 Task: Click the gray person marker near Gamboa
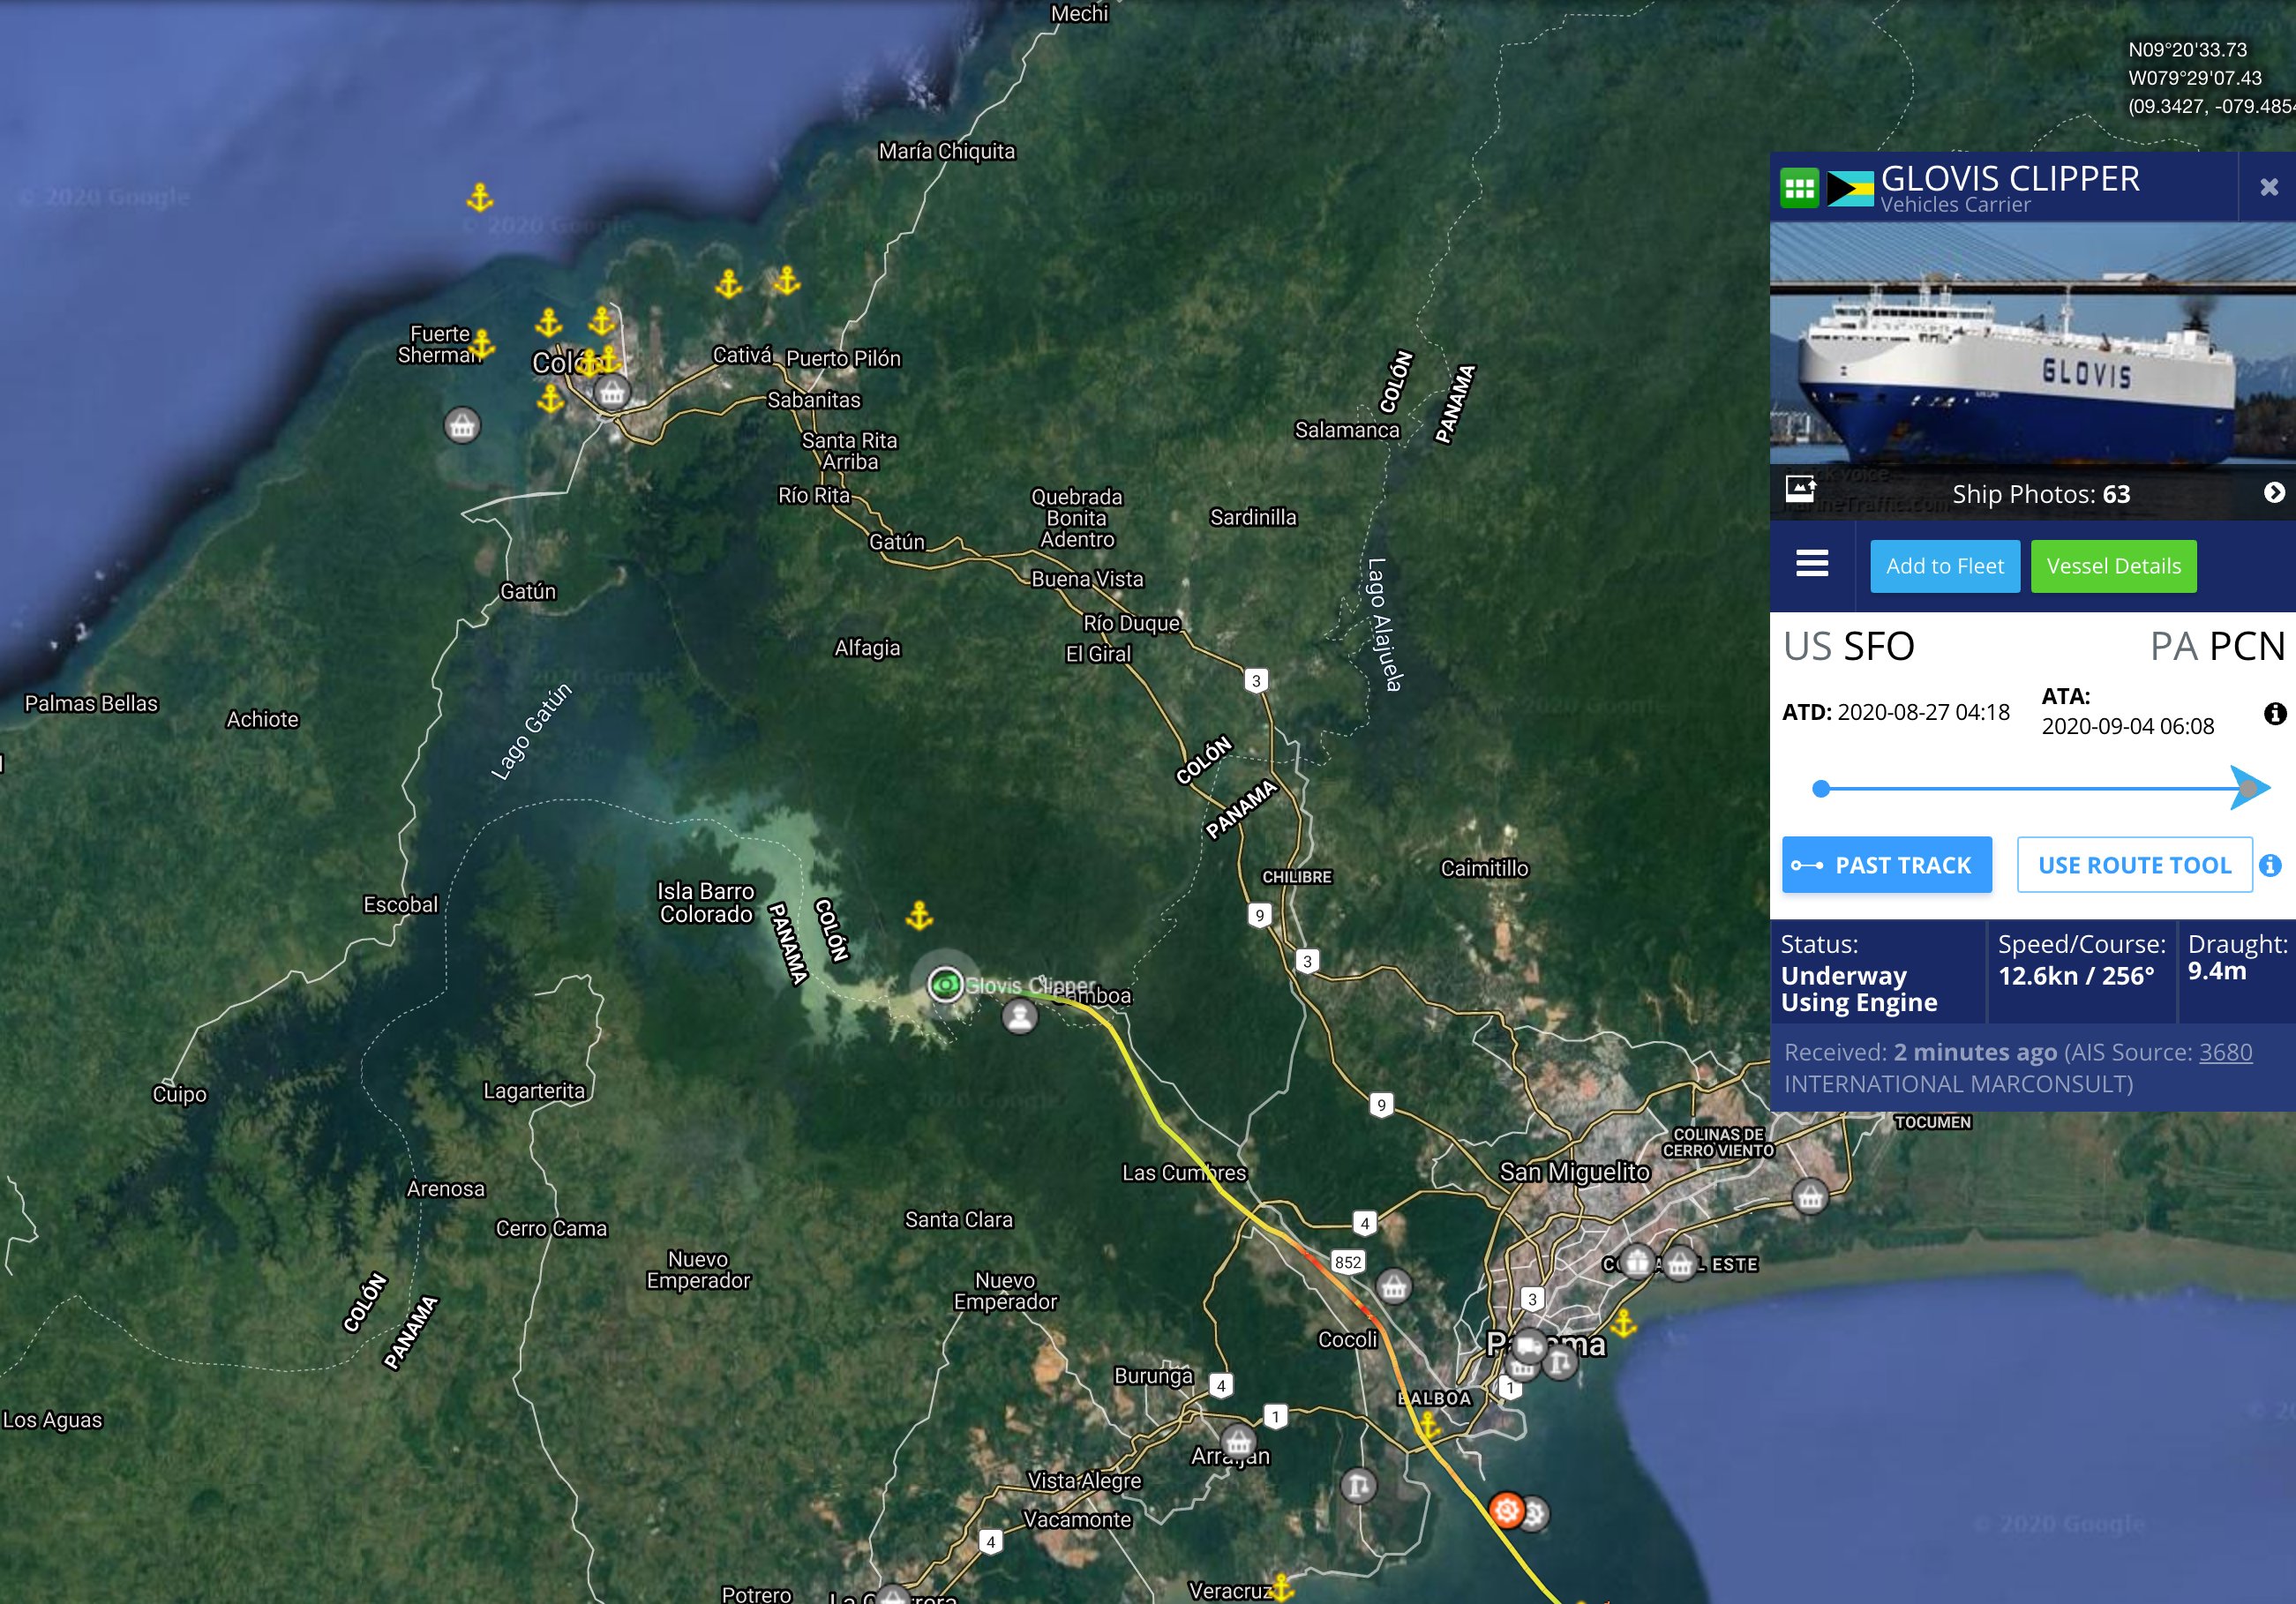(x=1020, y=1017)
